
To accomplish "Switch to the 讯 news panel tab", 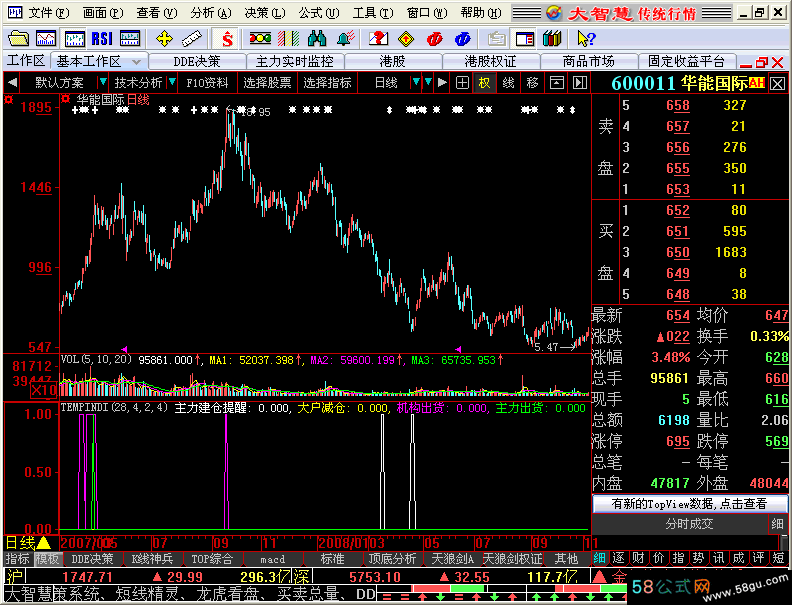I will [718, 558].
